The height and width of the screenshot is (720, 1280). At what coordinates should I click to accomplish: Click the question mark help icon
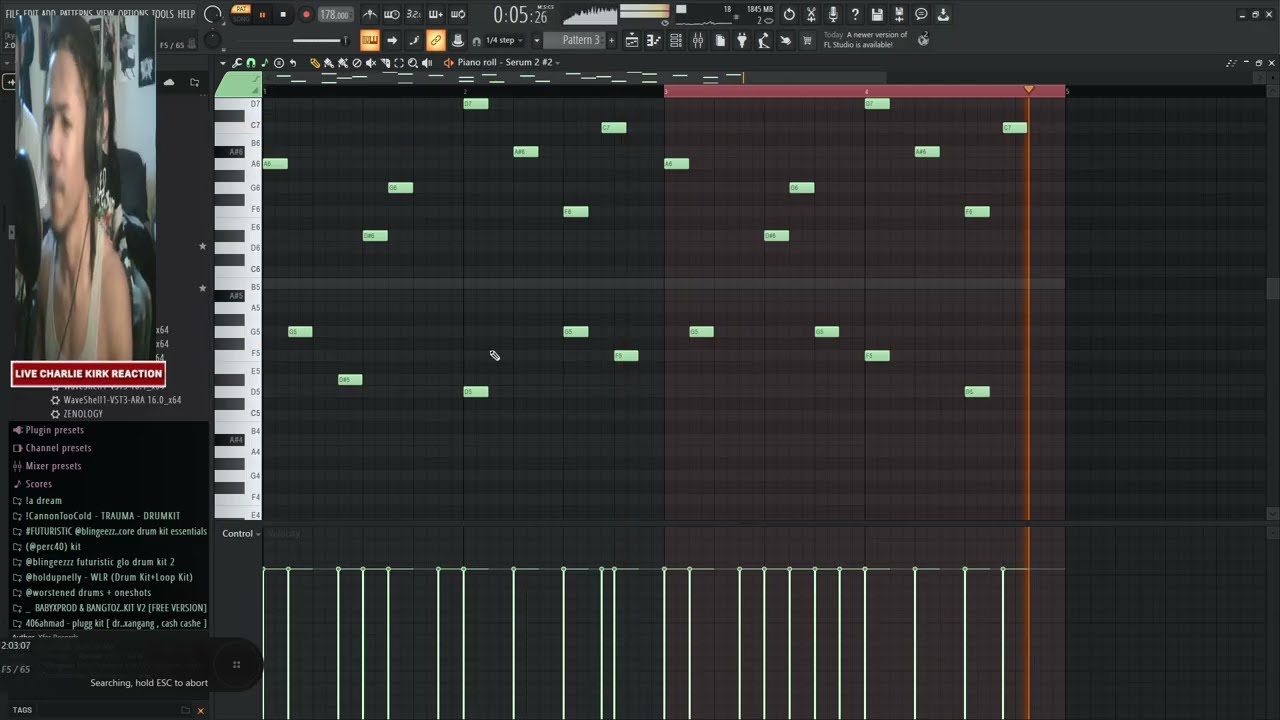coord(855,15)
